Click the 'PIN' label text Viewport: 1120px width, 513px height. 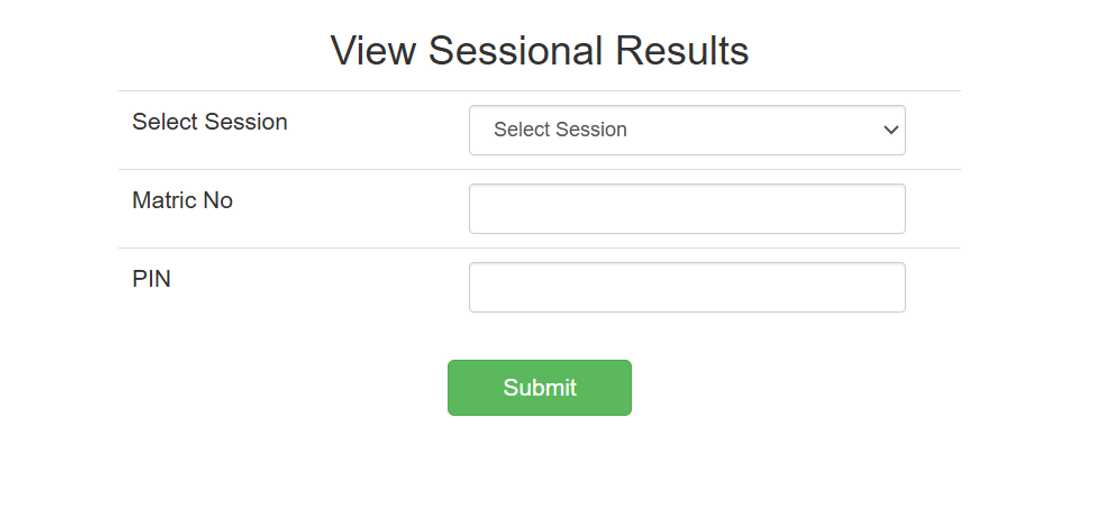click(x=152, y=279)
